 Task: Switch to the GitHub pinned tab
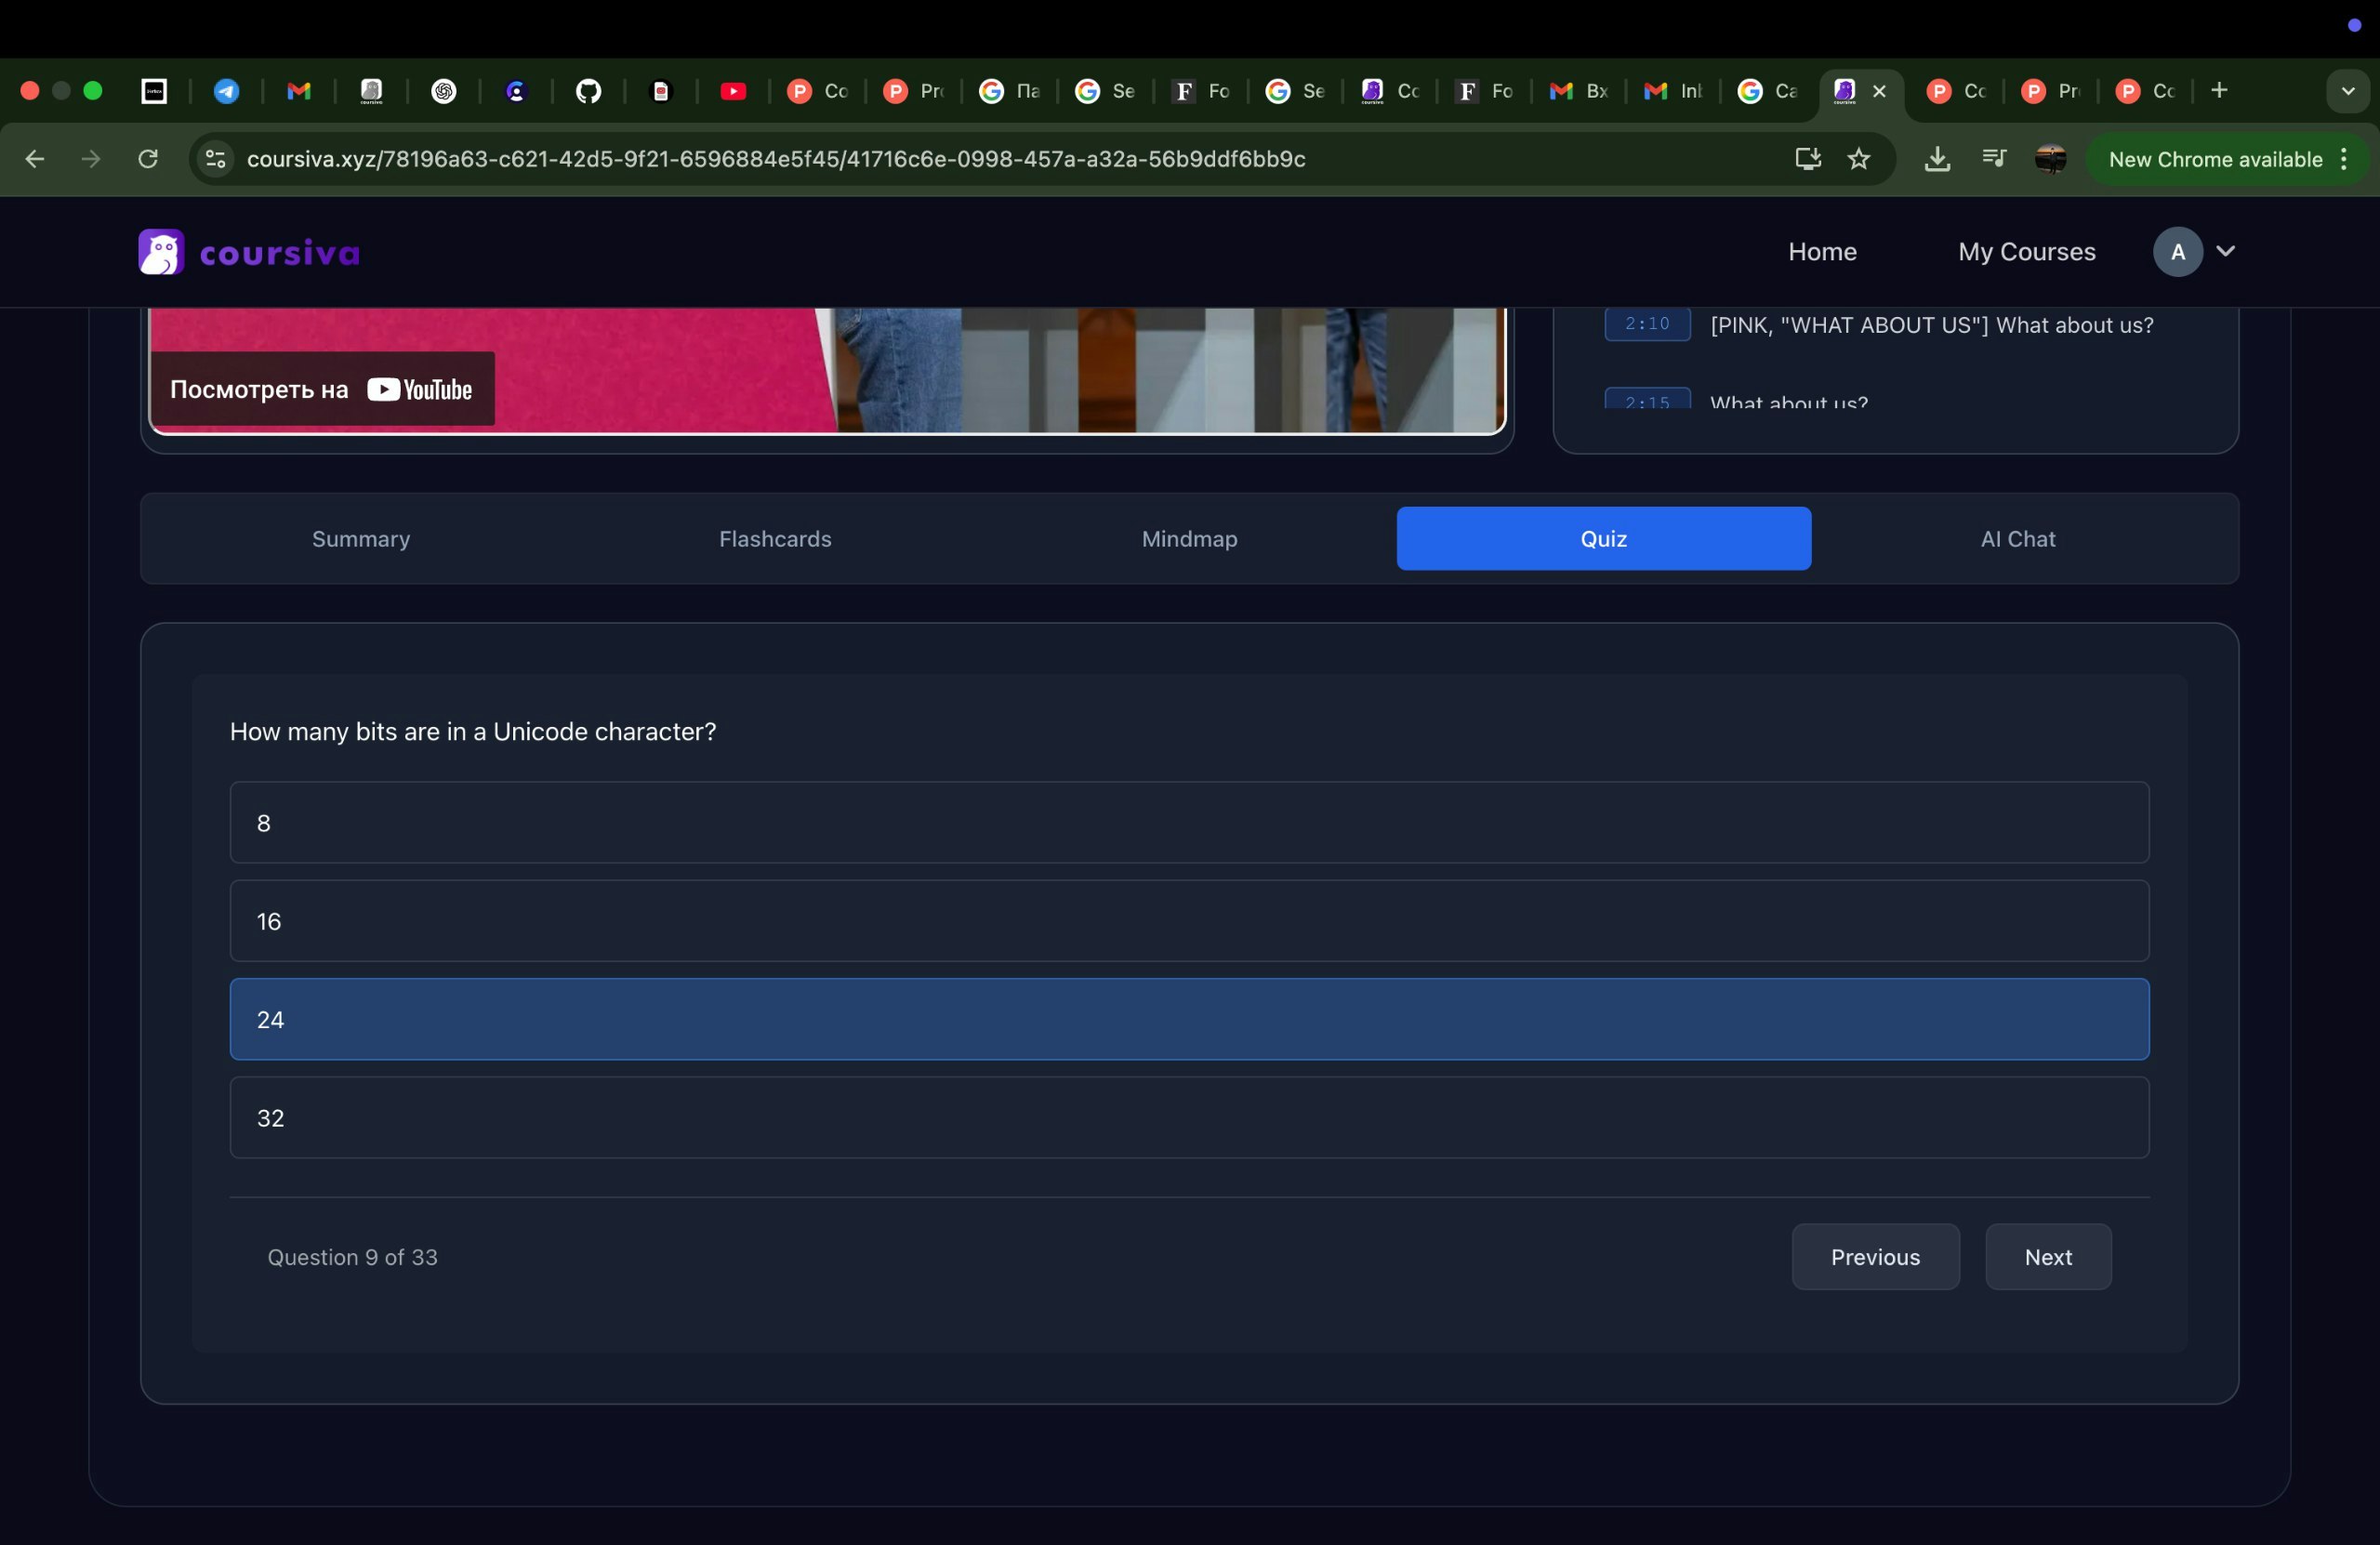(x=588, y=91)
